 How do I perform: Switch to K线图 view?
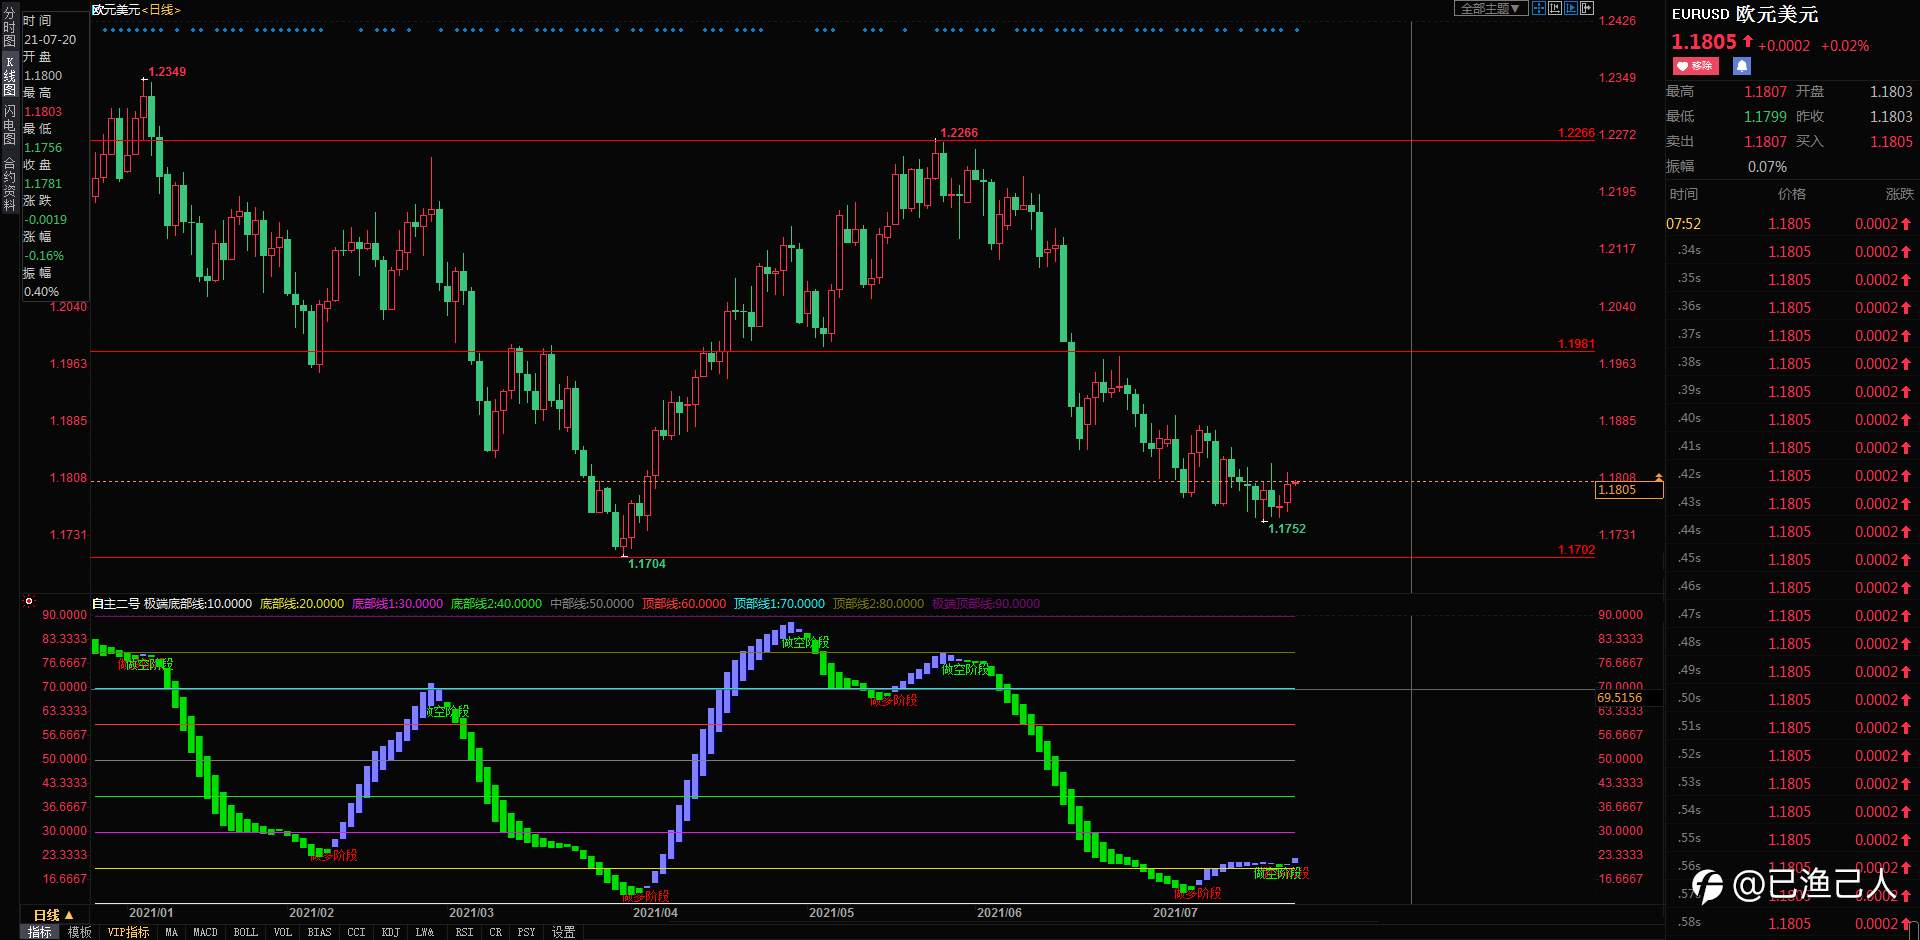tap(10, 76)
